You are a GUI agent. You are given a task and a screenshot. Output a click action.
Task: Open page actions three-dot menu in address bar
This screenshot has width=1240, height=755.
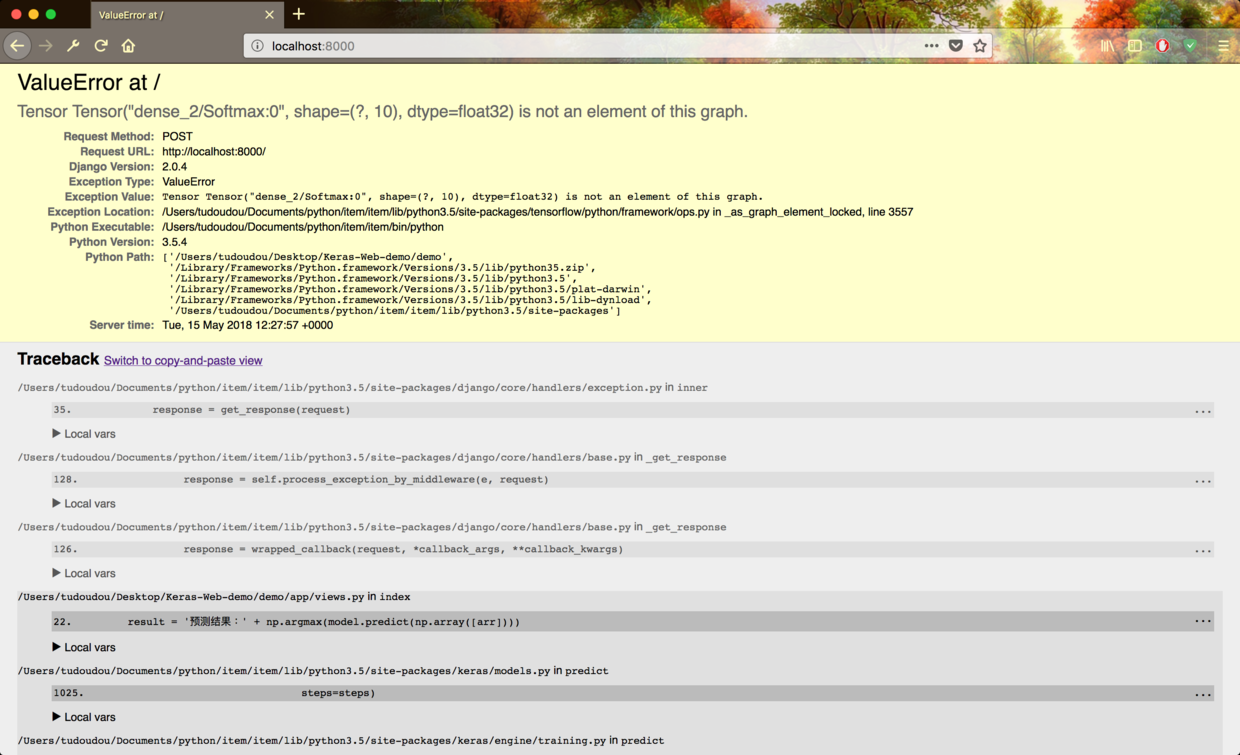click(931, 46)
